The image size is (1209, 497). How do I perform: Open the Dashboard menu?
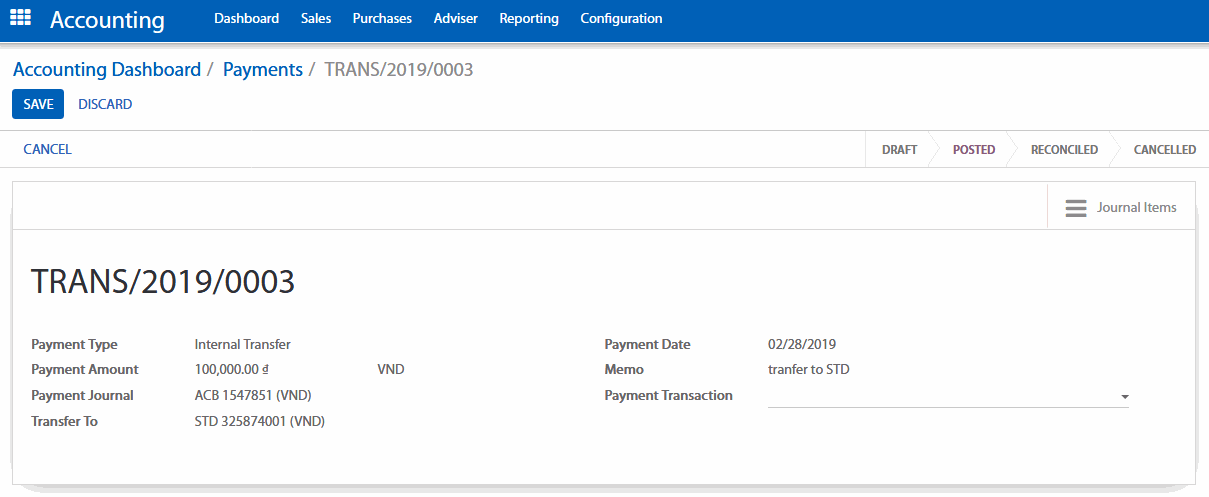(246, 19)
